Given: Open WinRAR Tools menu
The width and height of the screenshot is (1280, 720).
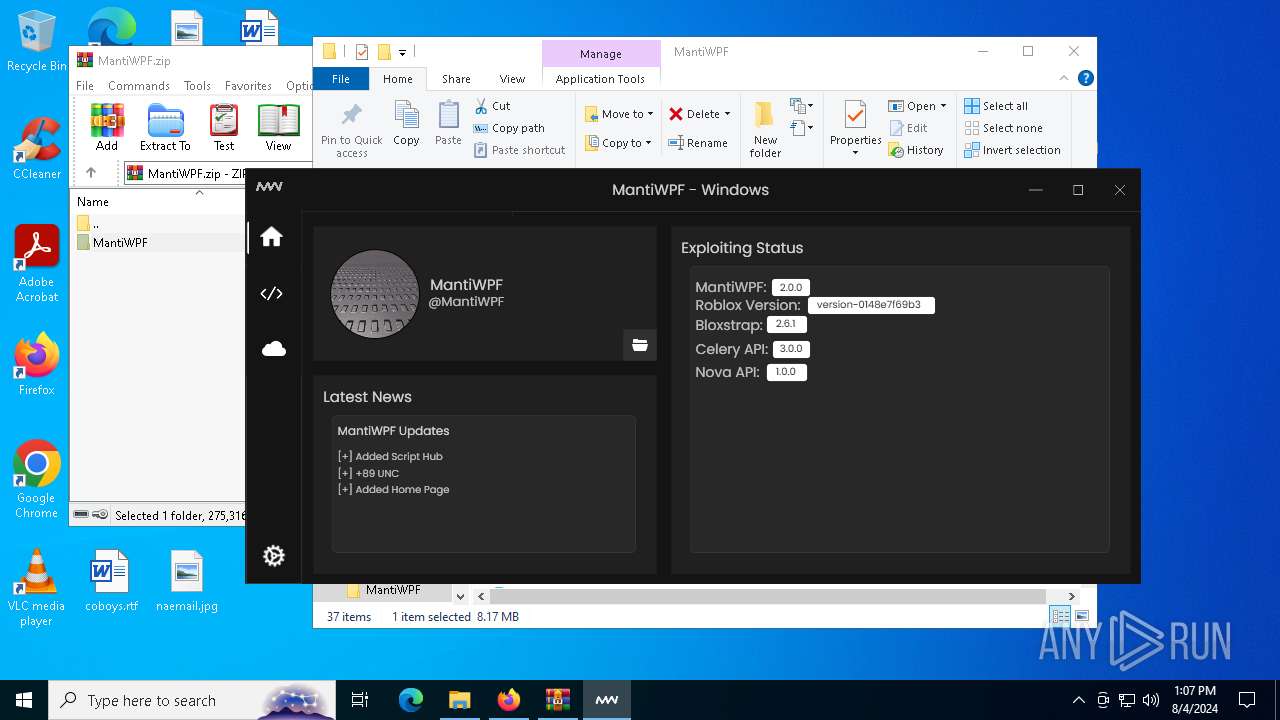Looking at the screenshot, I should click(x=197, y=86).
